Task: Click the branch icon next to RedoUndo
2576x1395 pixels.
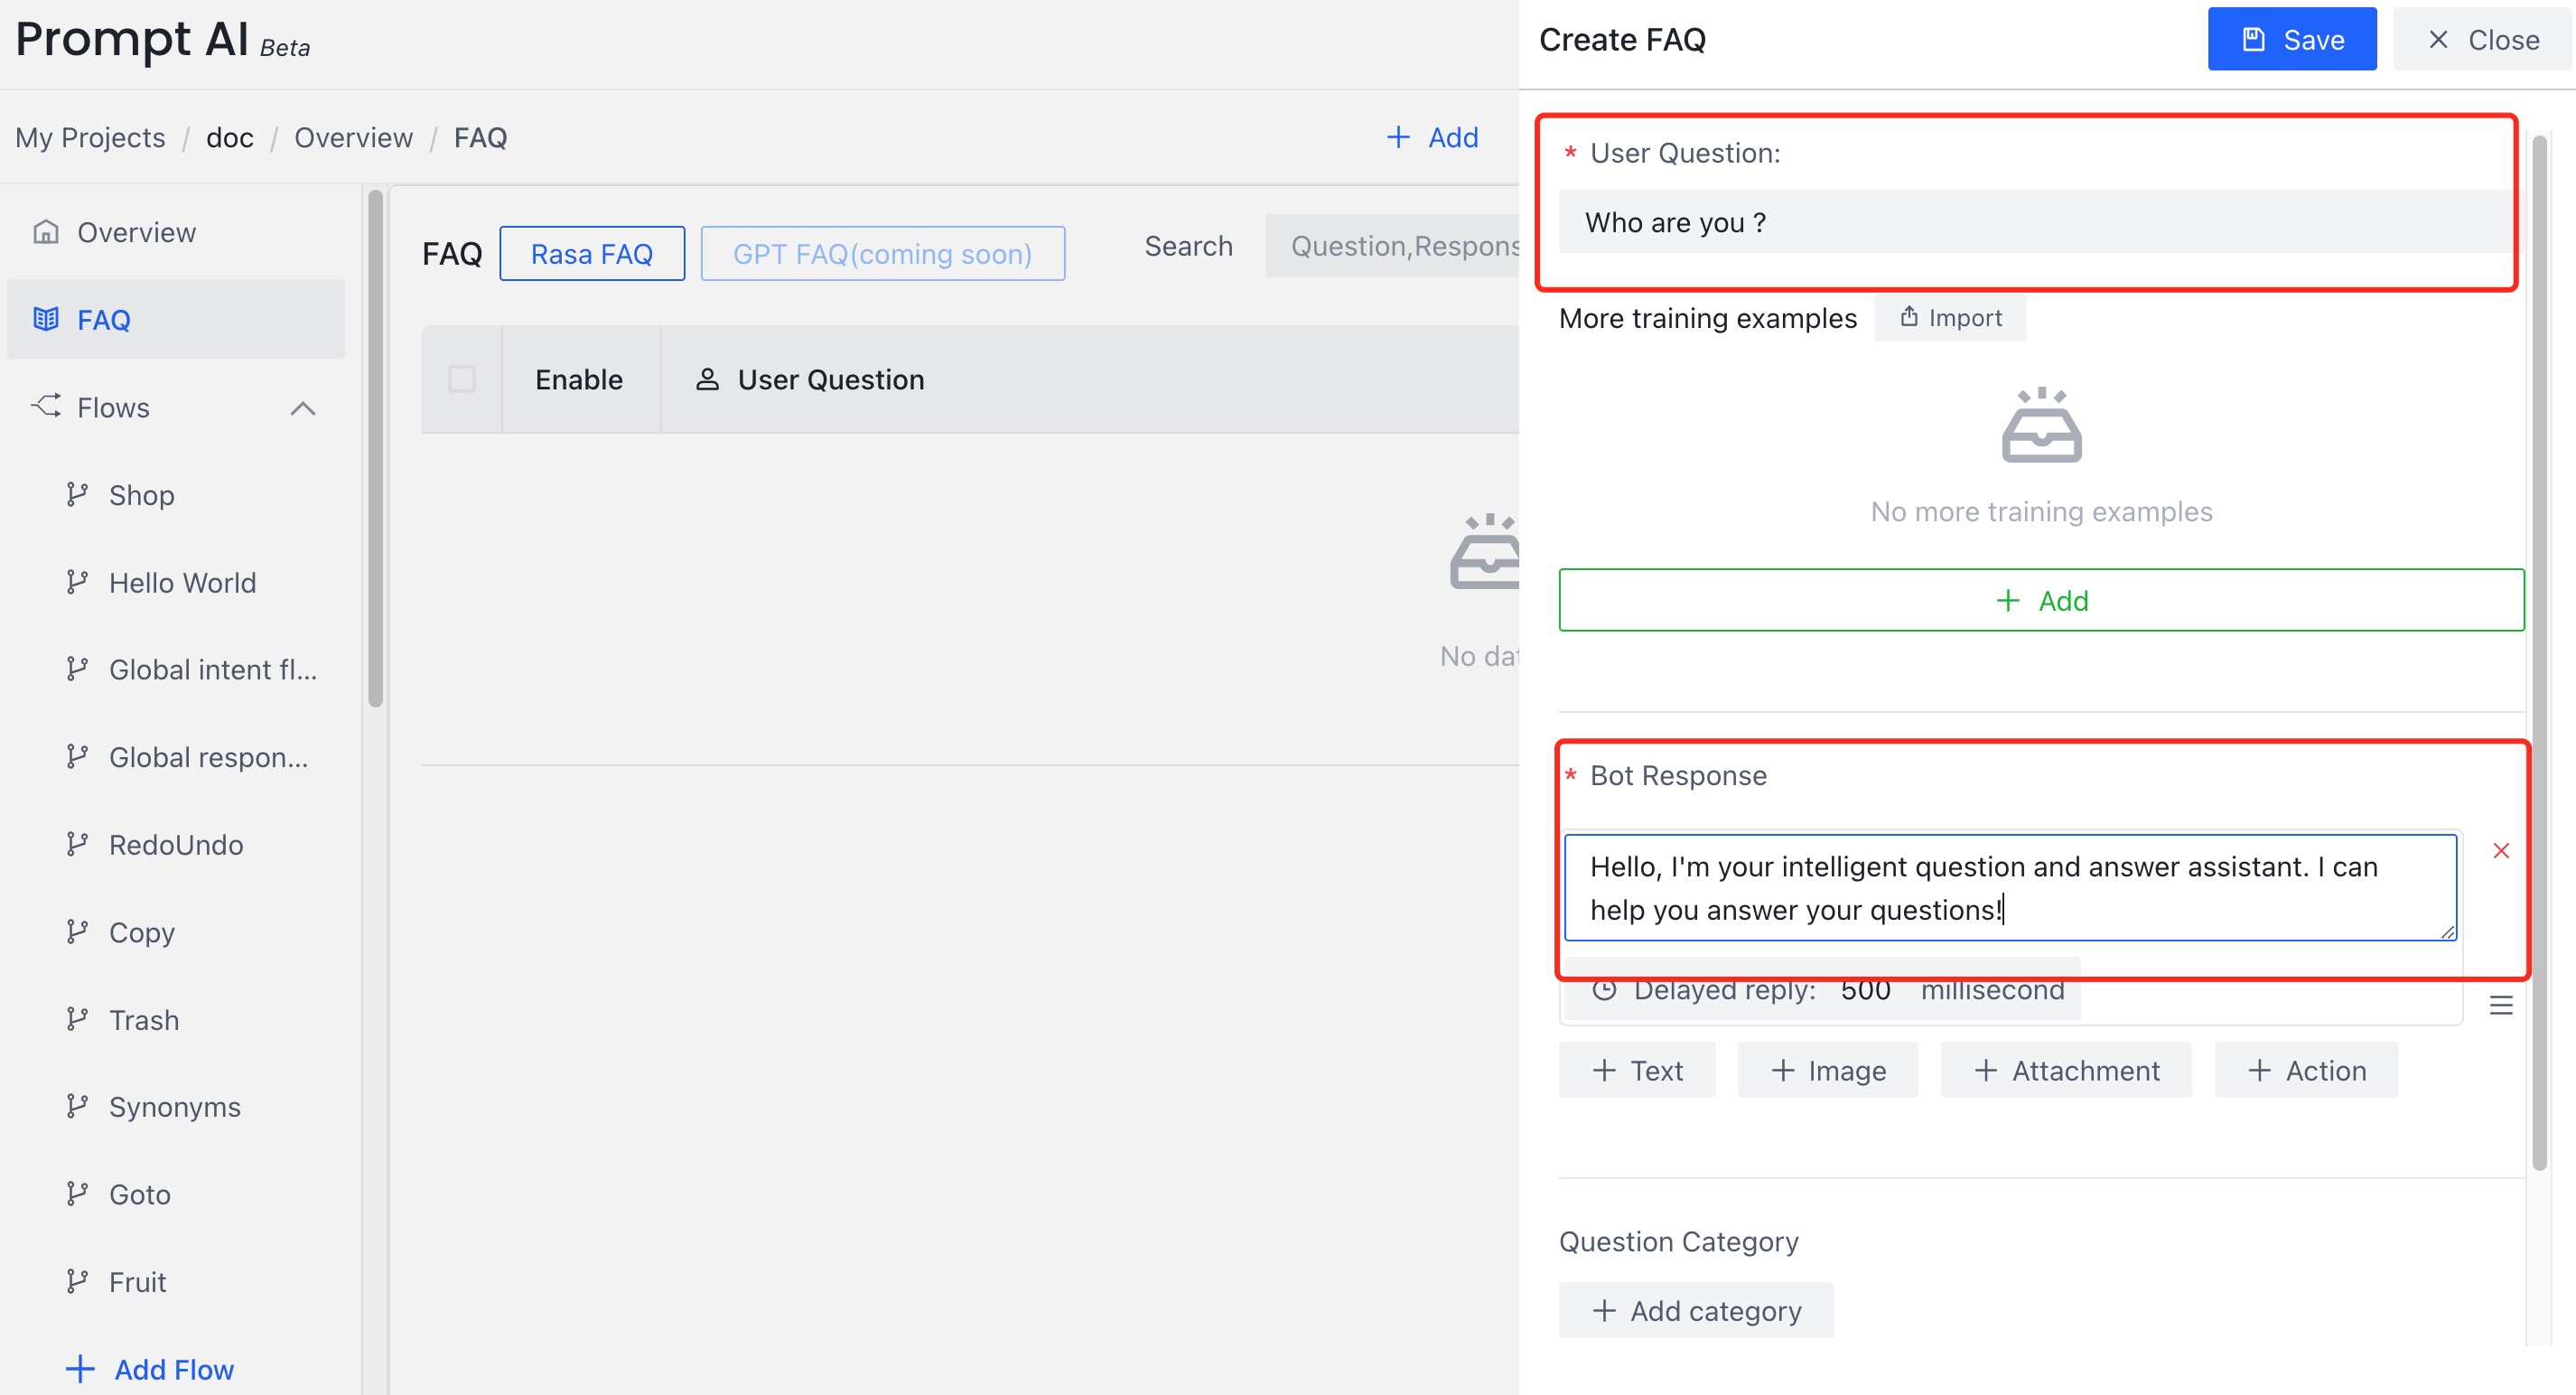Action: (77, 844)
